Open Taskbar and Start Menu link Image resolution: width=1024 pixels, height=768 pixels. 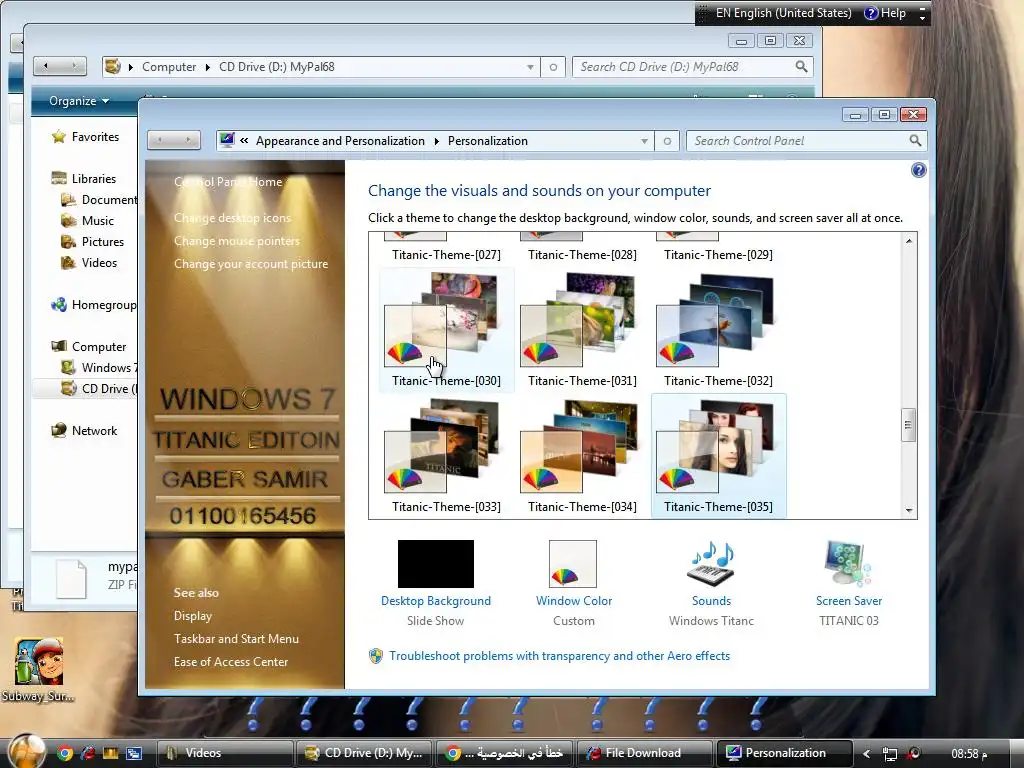(x=236, y=639)
